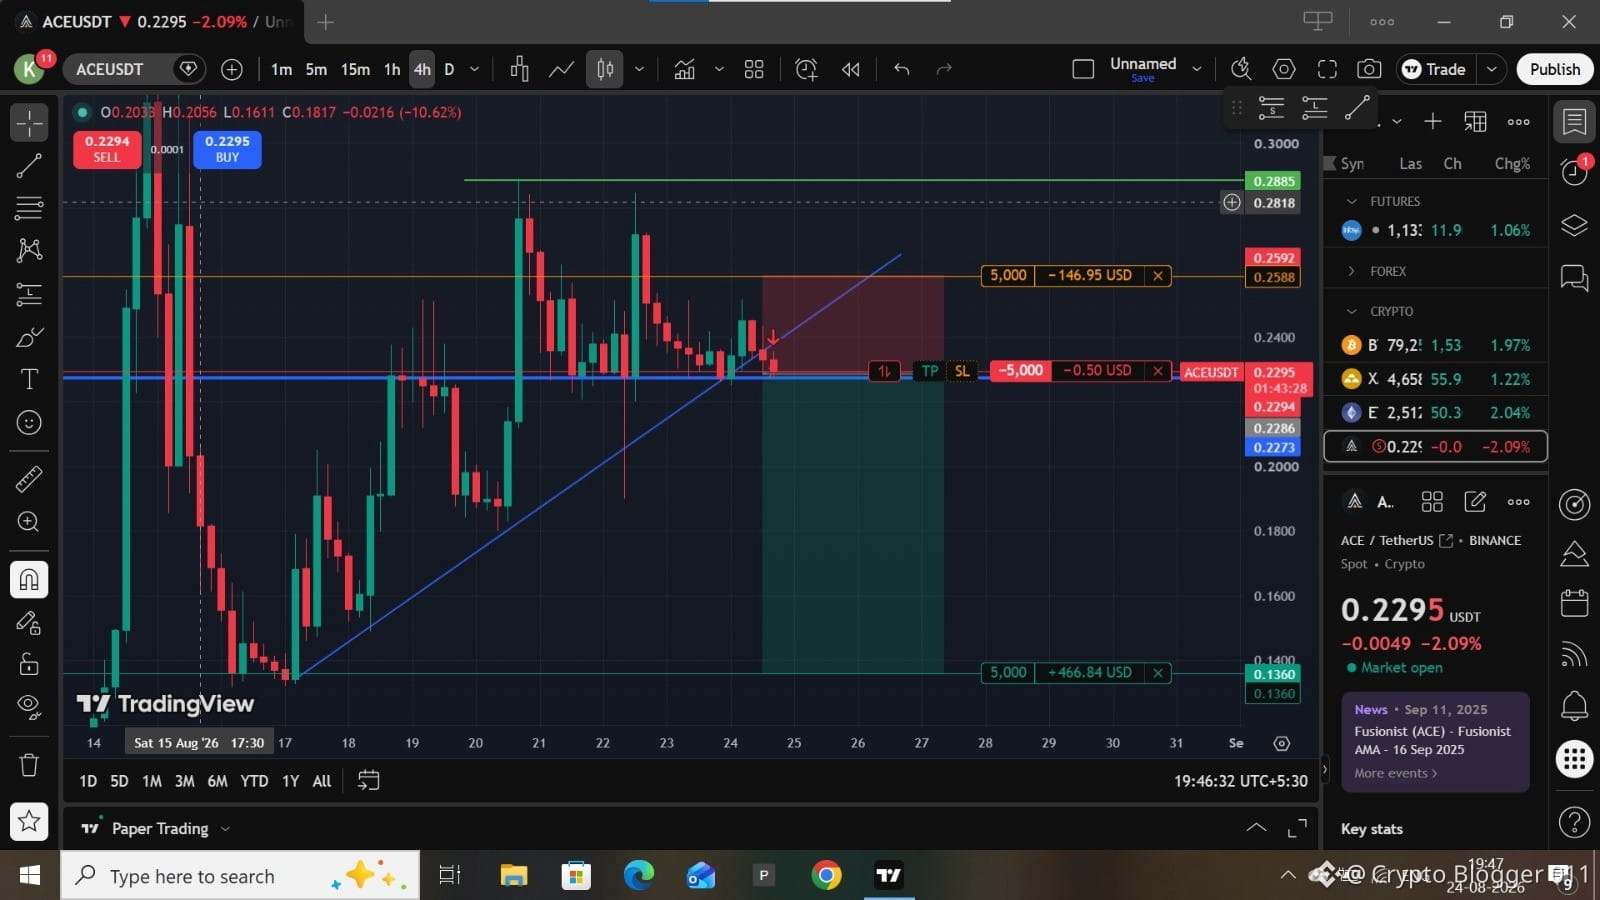Screen dimensions: 1600x900
Task: Open the chats panel in right sidebar
Action: (x=1574, y=277)
